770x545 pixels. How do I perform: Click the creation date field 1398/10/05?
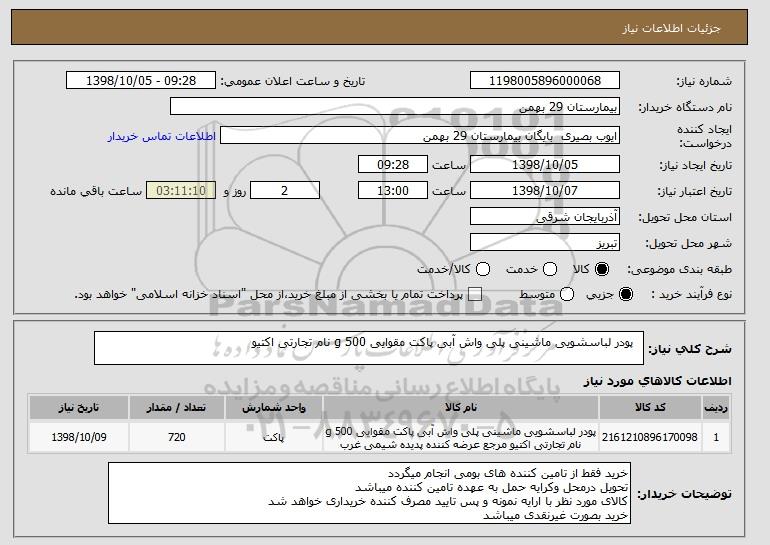coord(545,164)
